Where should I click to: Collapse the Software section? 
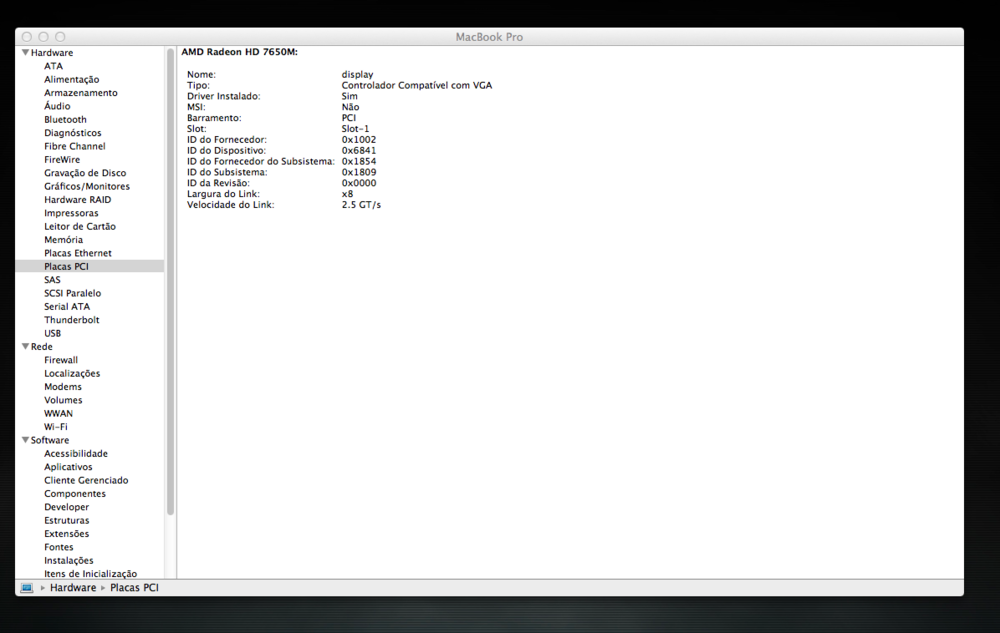(25, 440)
